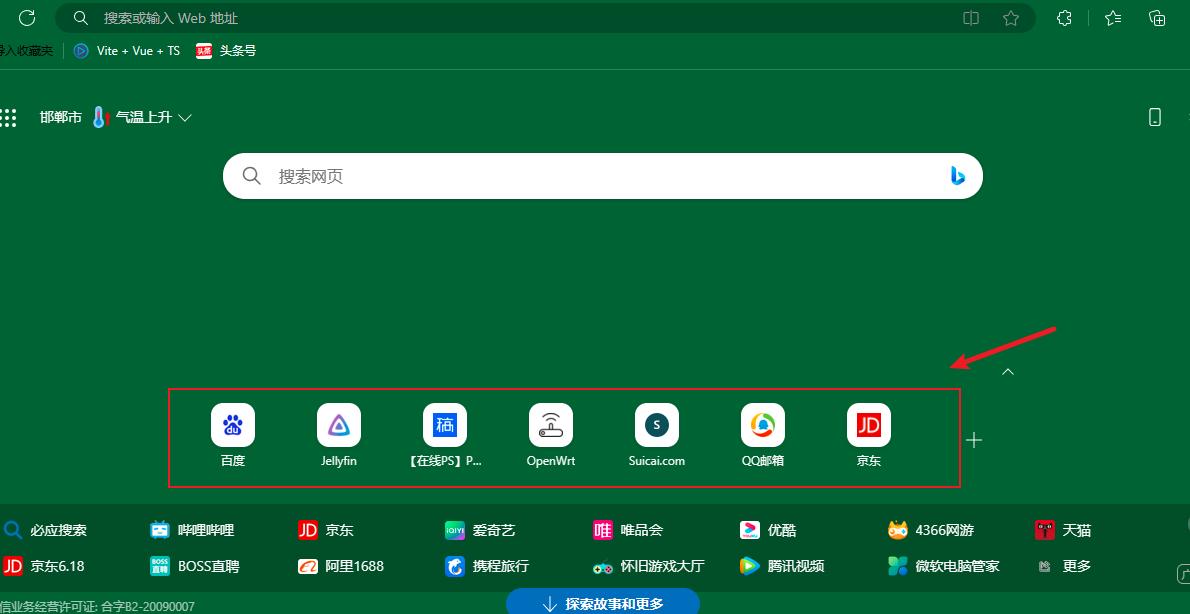Open browser Extensions puzzle-piece icon
This screenshot has height=614, width=1190.
point(1063,17)
